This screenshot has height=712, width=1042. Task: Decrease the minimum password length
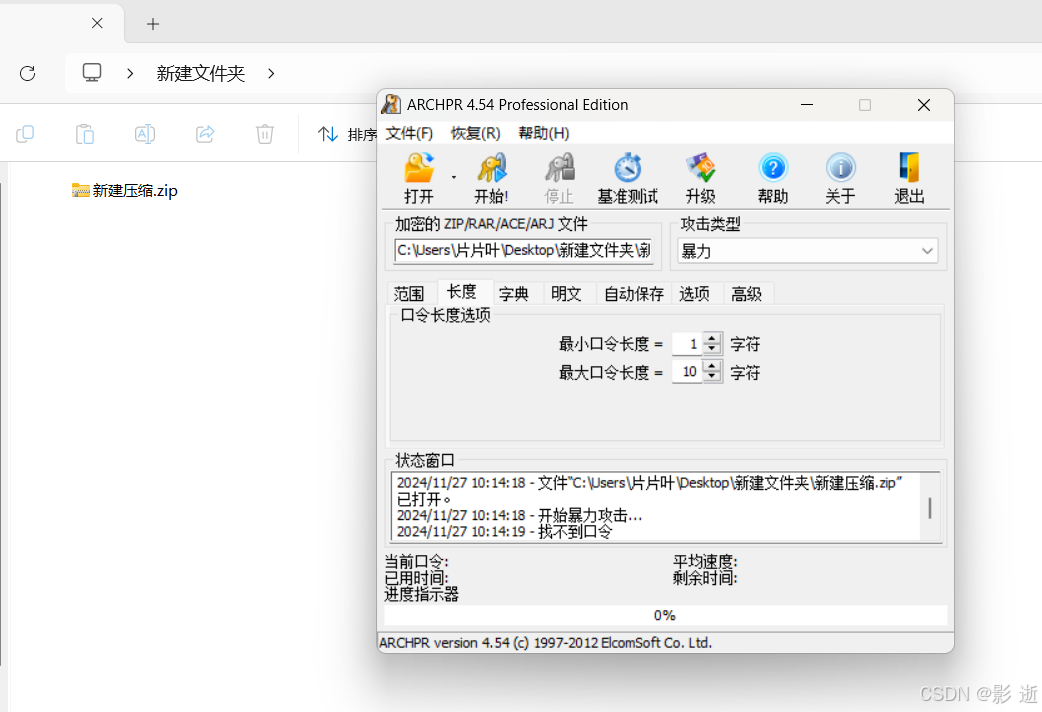pos(712,349)
